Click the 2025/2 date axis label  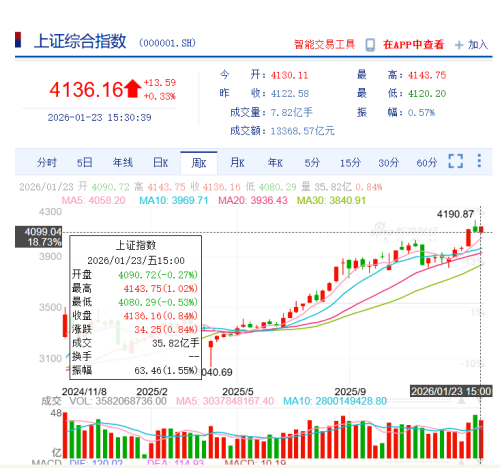click(152, 391)
